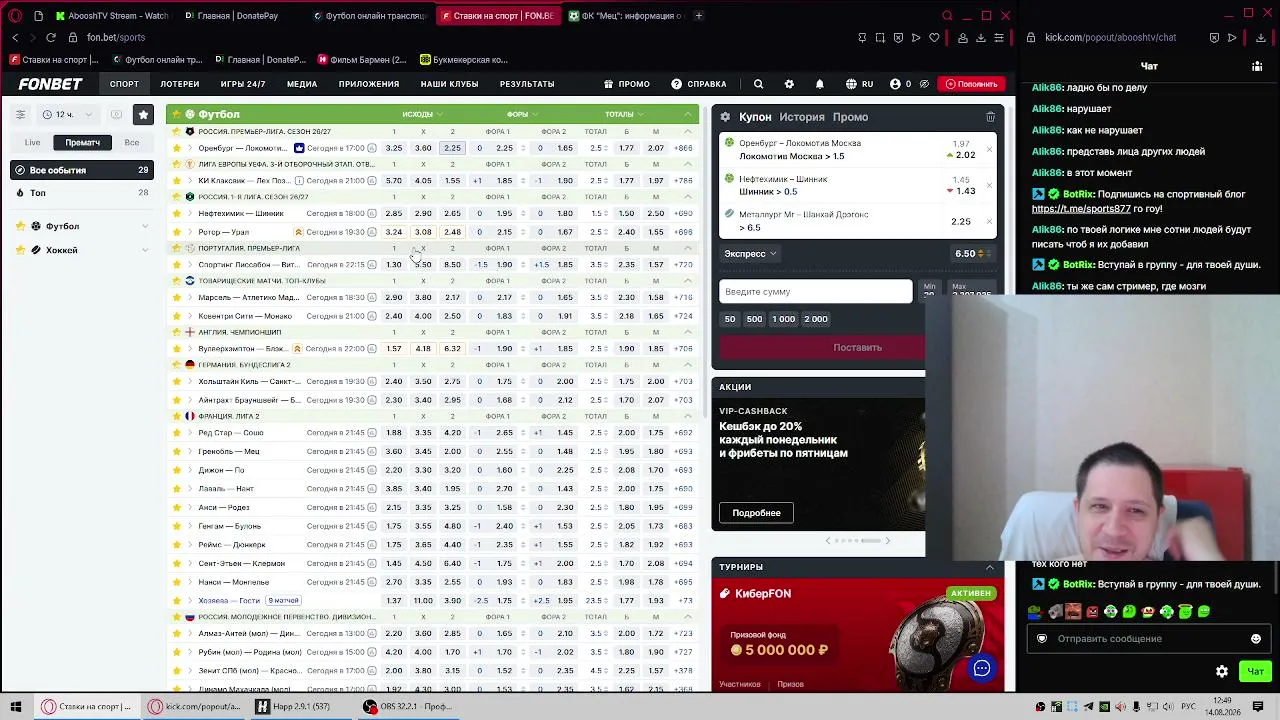This screenshot has width=1280, height=720.
Task: Click the Пополнить deposit button
Action: click(971, 84)
